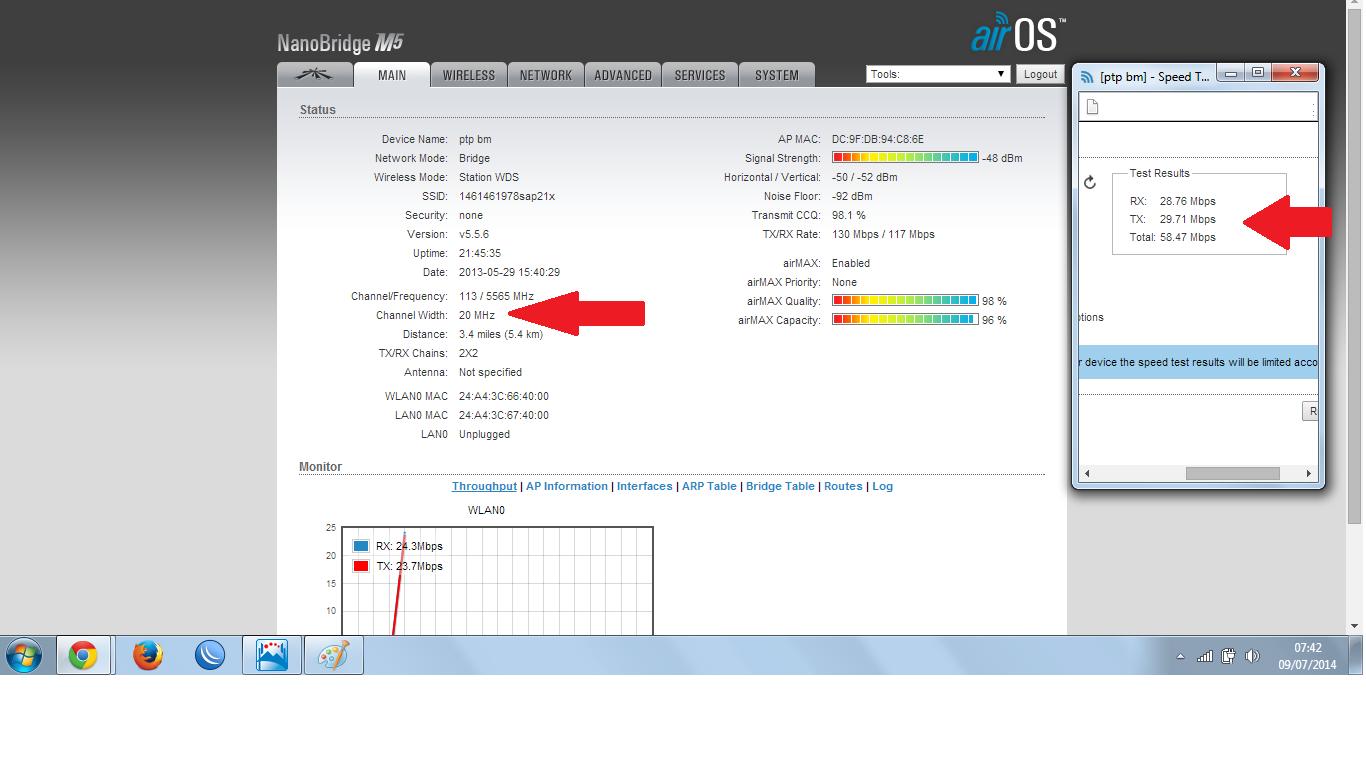Open the Tools dropdown
The height and width of the screenshot is (768, 1366).
click(x=939, y=74)
